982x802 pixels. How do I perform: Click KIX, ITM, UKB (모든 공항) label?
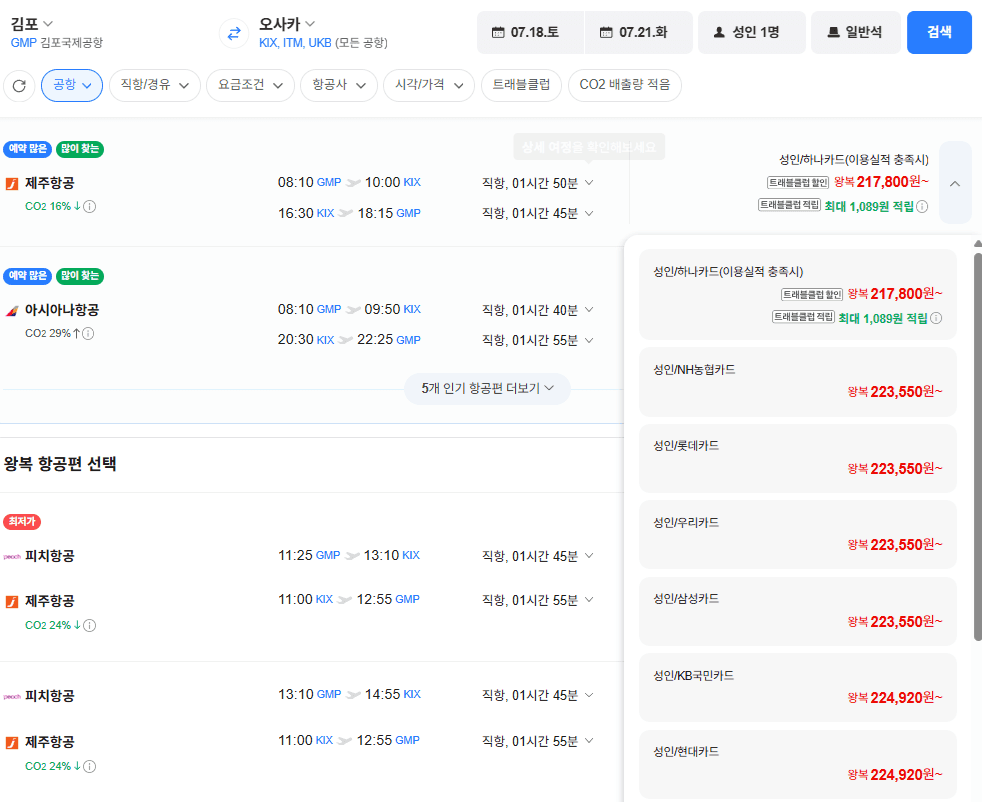pyautogui.click(x=323, y=43)
